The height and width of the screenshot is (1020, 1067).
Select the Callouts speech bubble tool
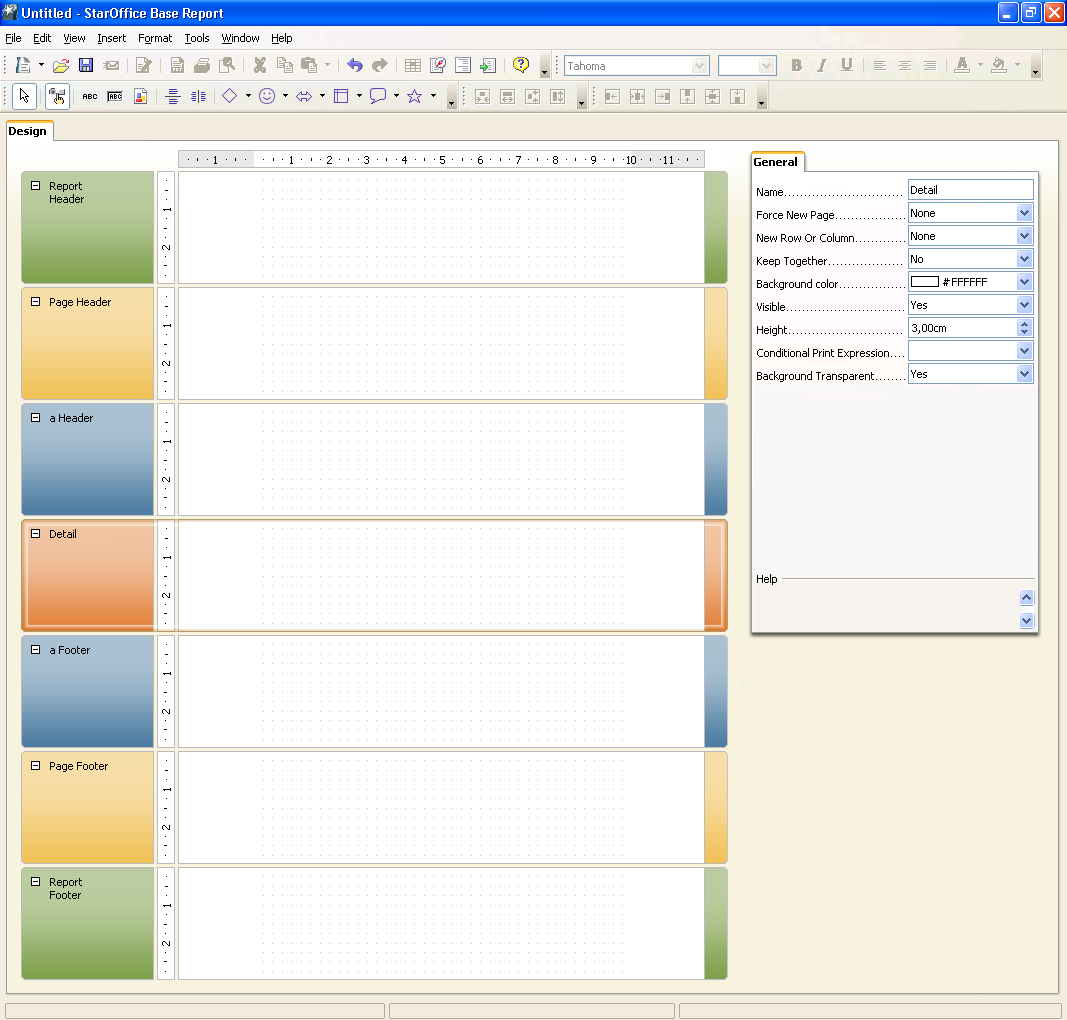tap(378, 97)
